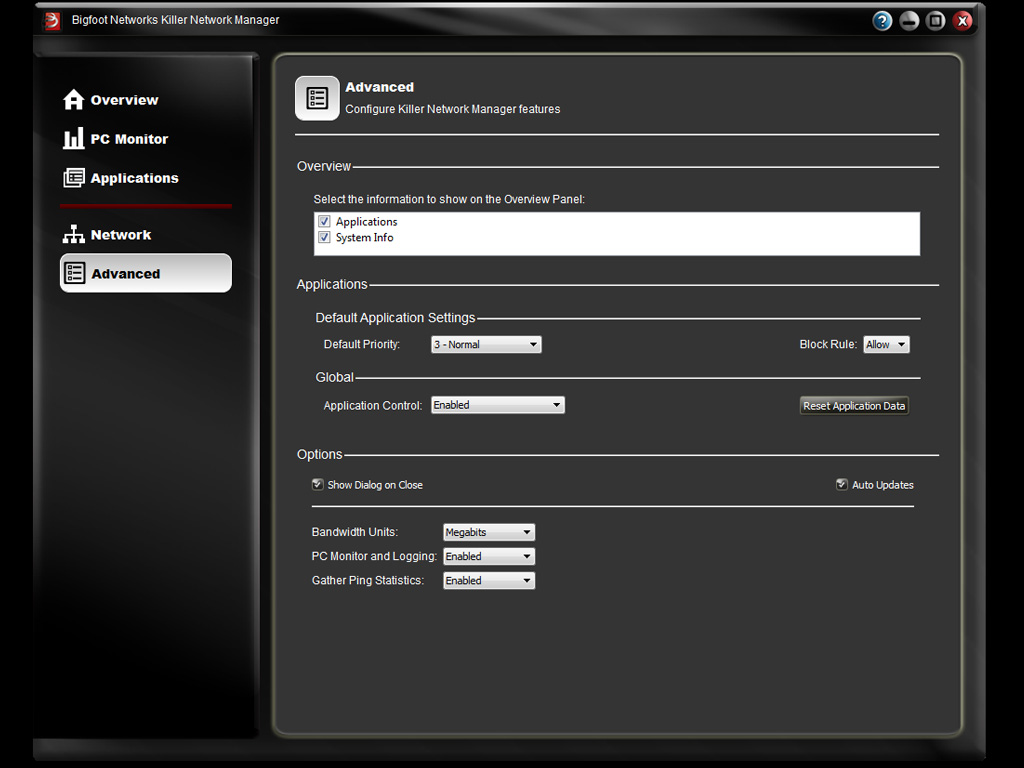Open the Overview tab label
The image size is (1024, 768).
click(x=124, y=100)
